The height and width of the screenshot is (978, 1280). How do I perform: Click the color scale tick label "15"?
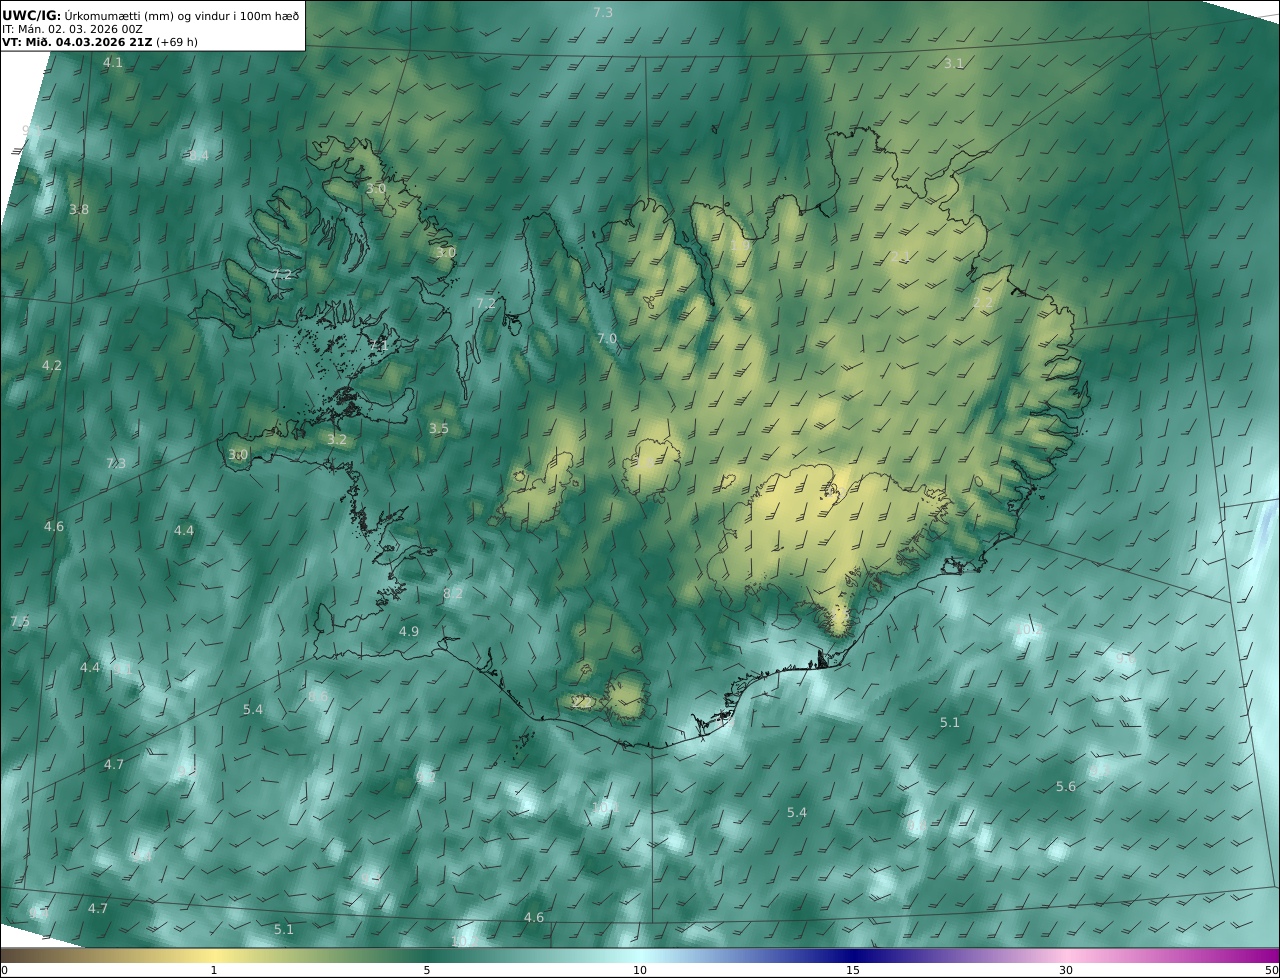pyautogui.click(x=853, y=970)
